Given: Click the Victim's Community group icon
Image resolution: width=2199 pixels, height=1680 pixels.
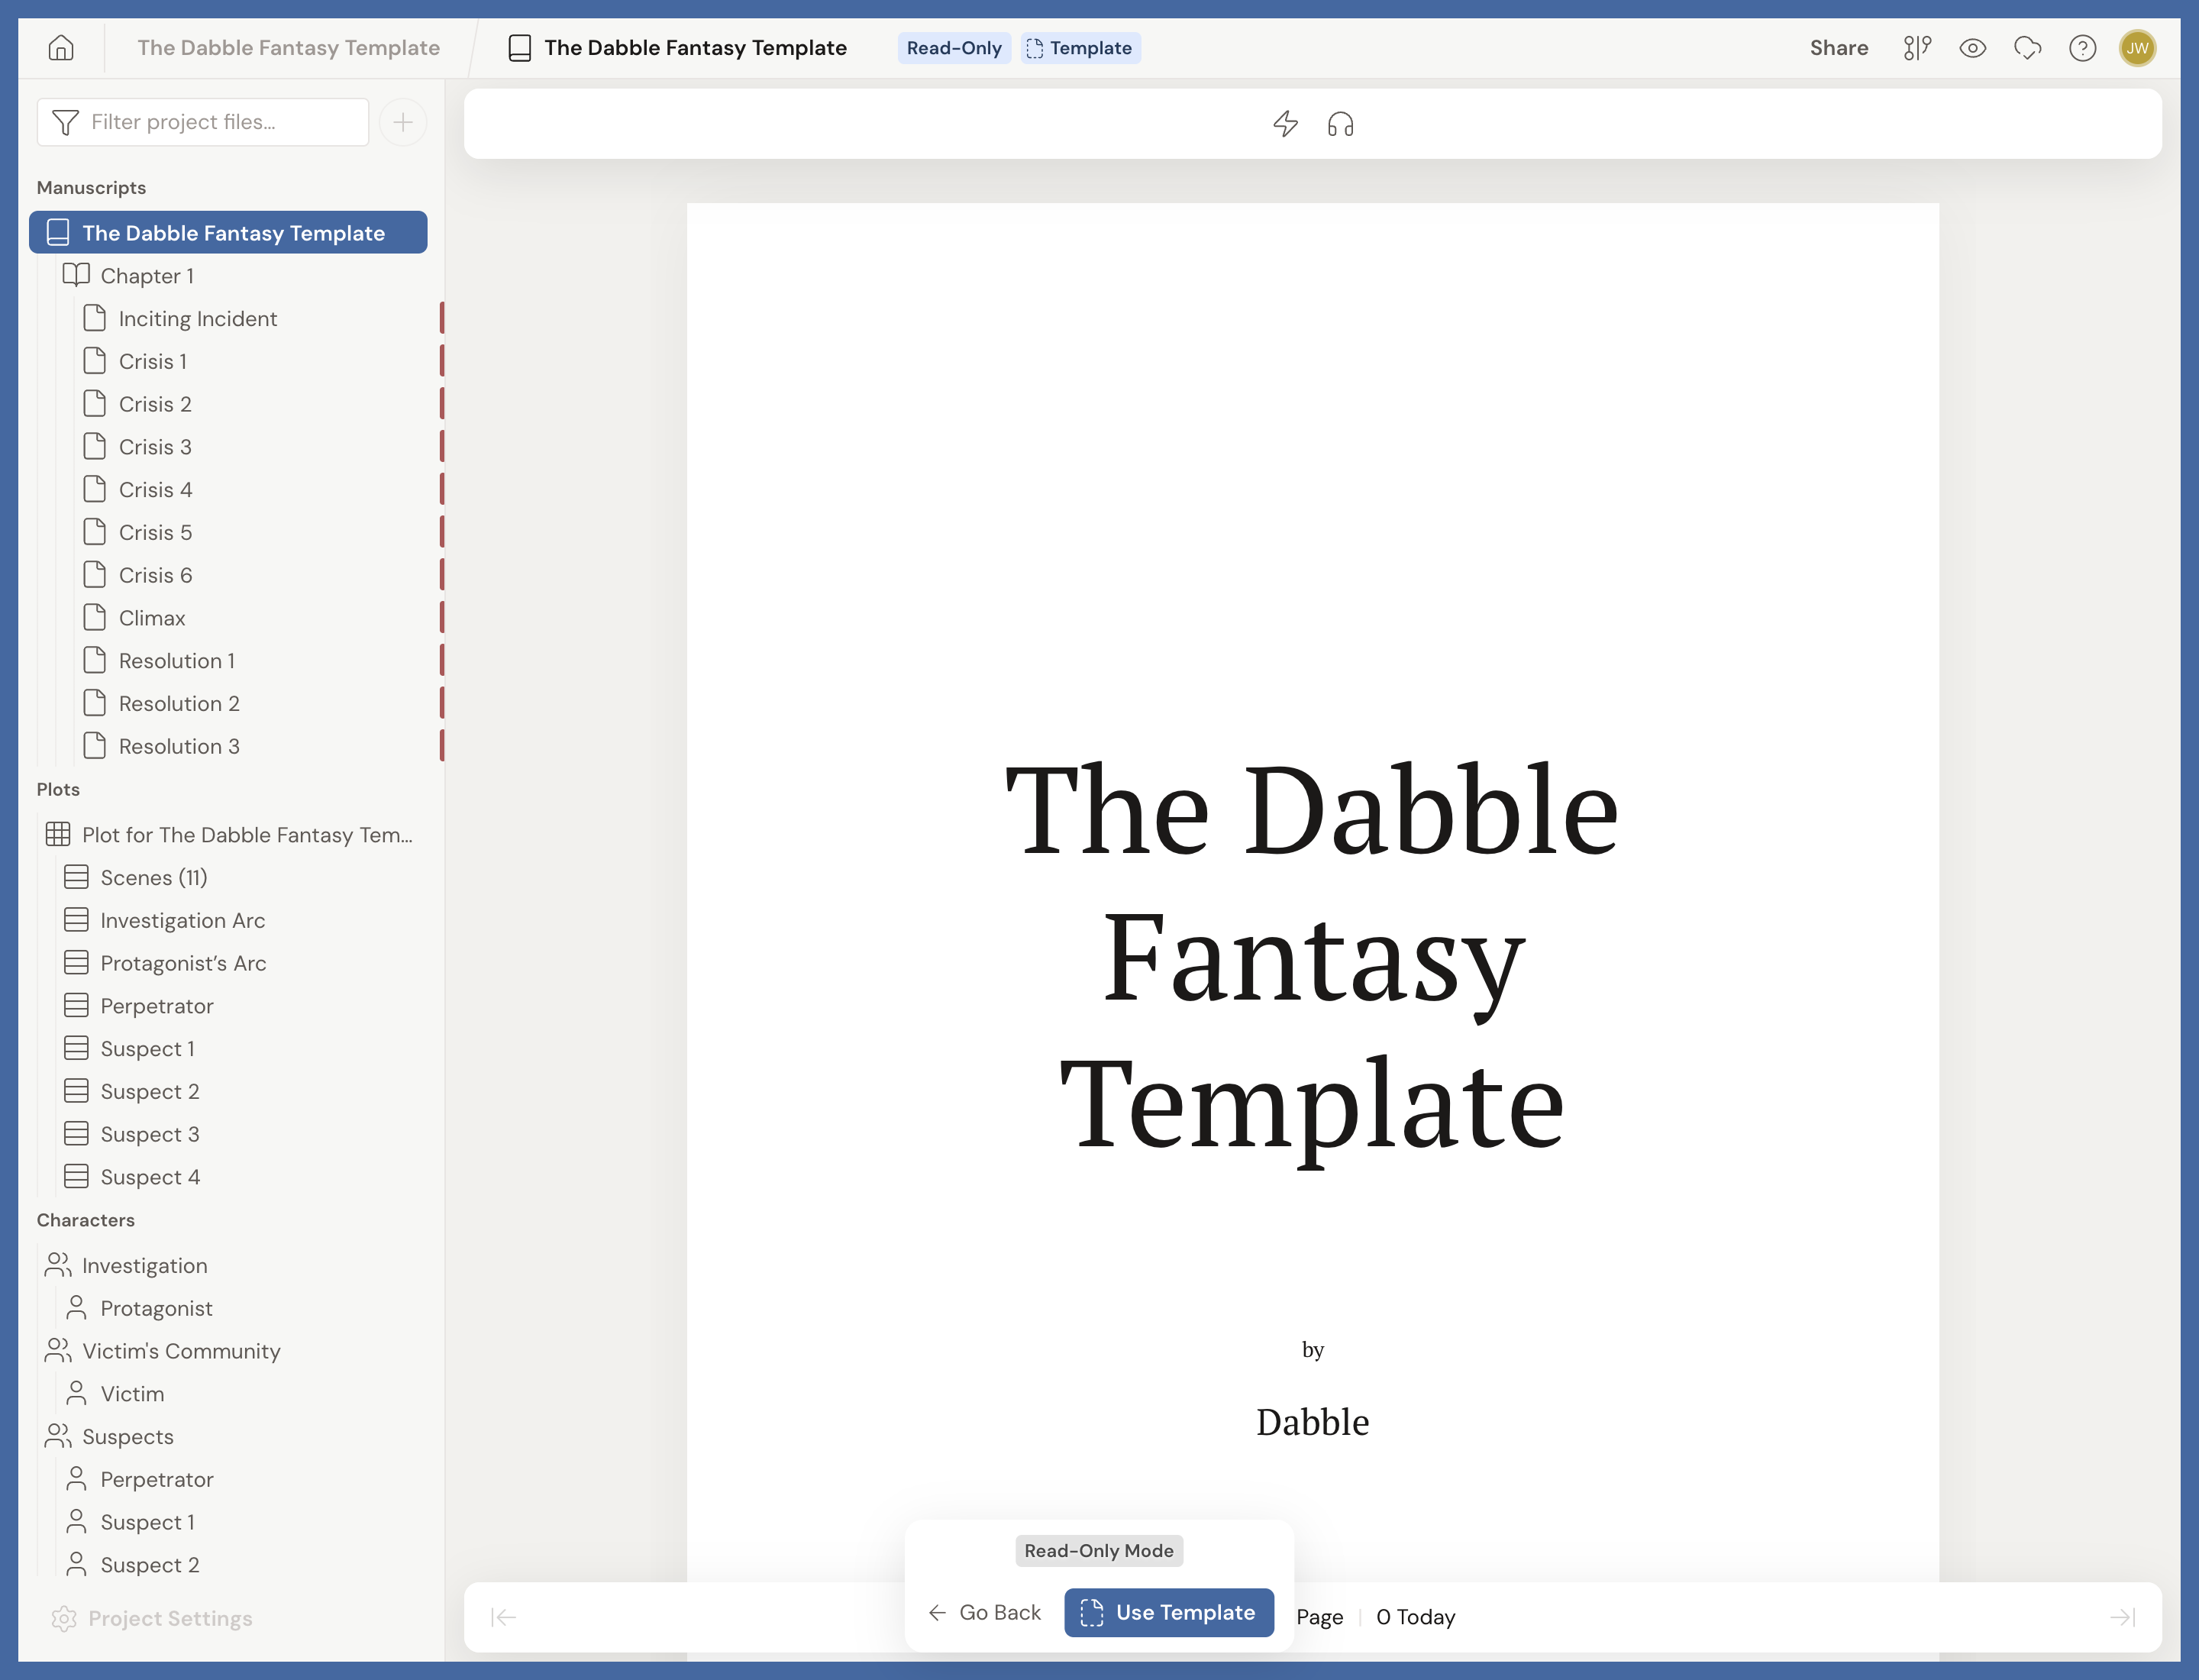Looking at the screenshot, I should (58, 1350).
